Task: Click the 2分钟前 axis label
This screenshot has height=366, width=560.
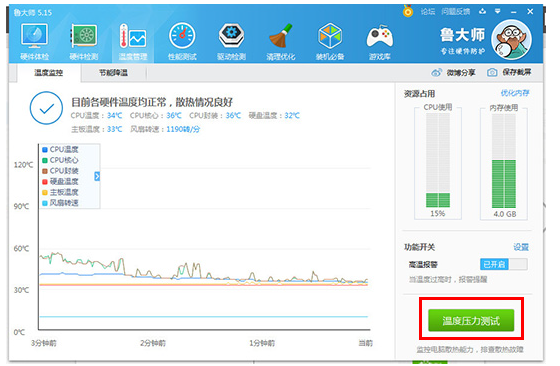Action: (153, 343)
